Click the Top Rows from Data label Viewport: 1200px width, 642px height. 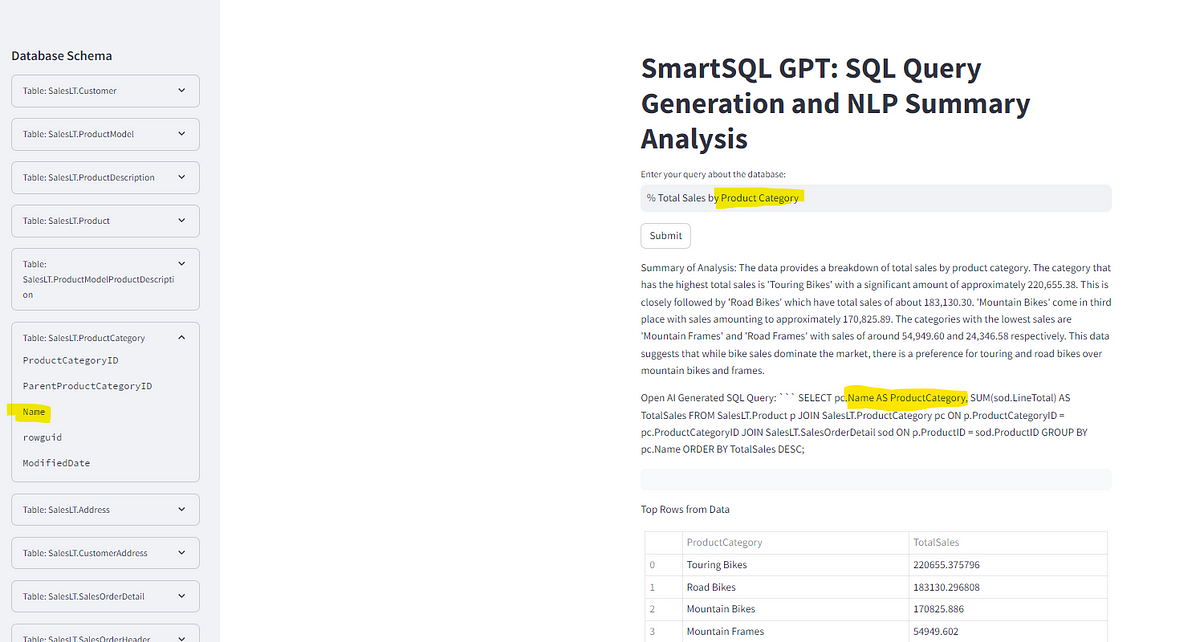(685, 509)
